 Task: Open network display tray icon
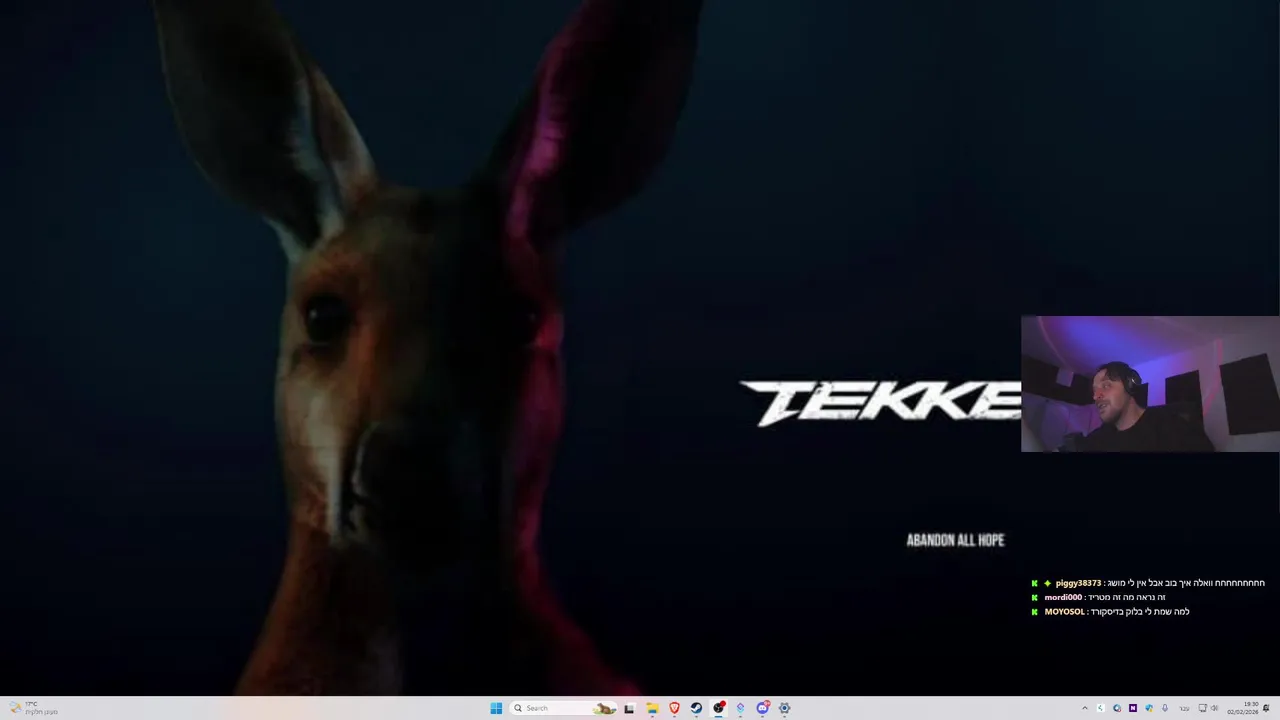1203,708
